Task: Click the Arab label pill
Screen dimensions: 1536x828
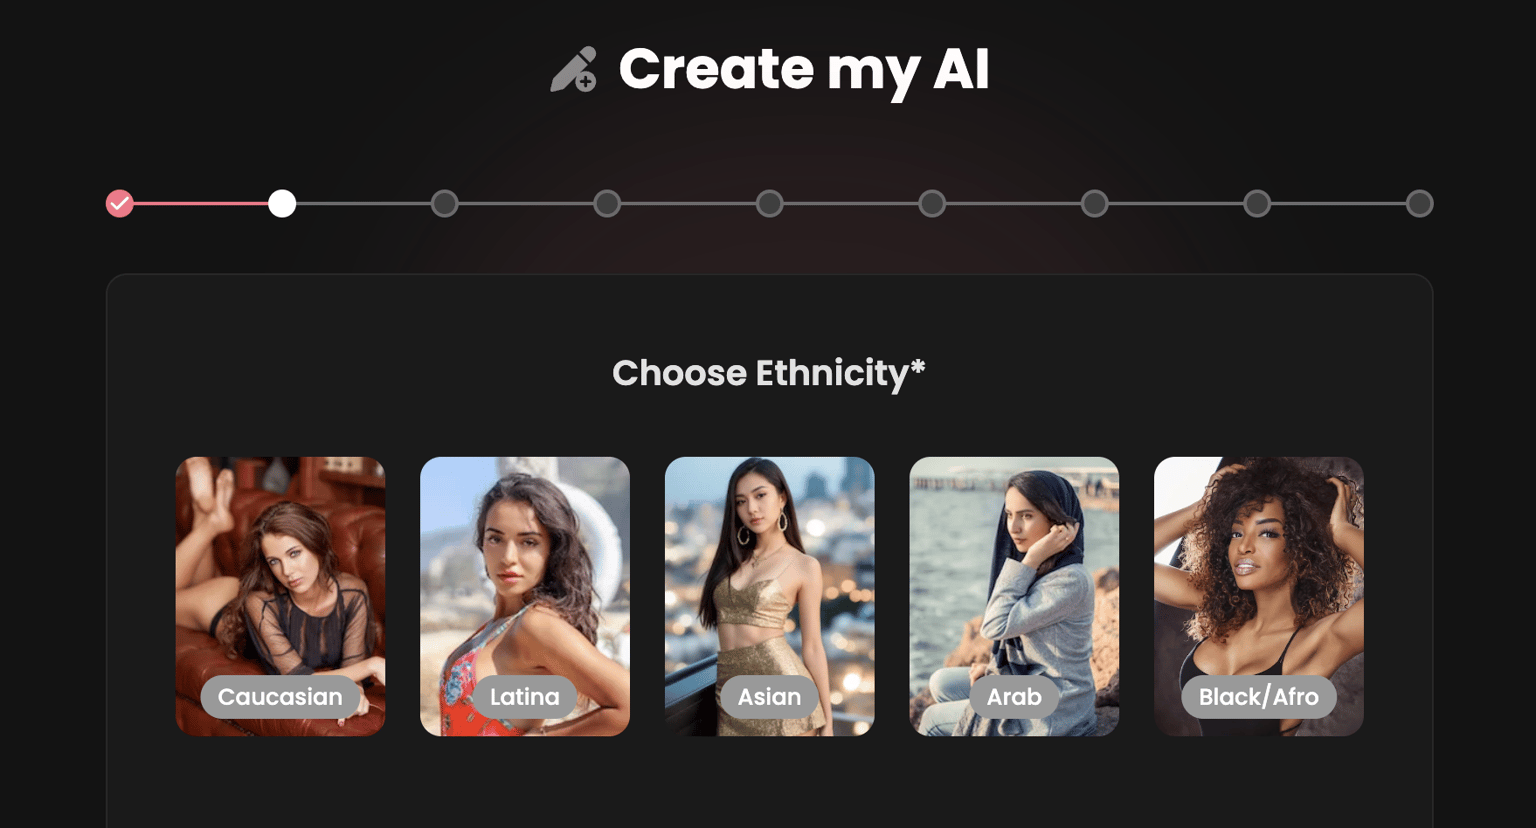Action: point(1014,697)
